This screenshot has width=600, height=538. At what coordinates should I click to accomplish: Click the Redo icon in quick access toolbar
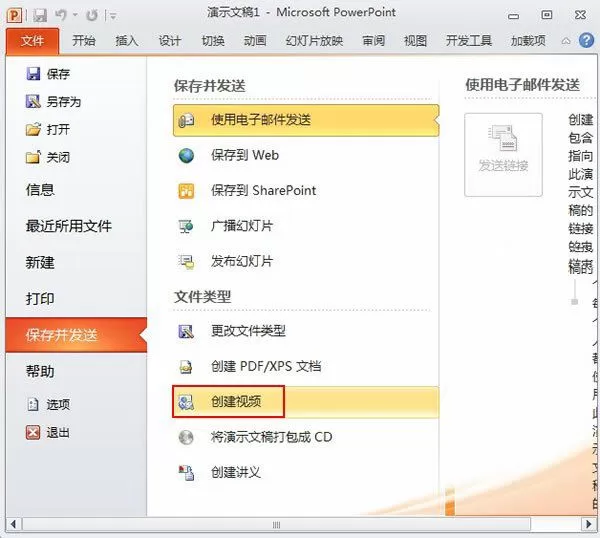coord(91,16)
